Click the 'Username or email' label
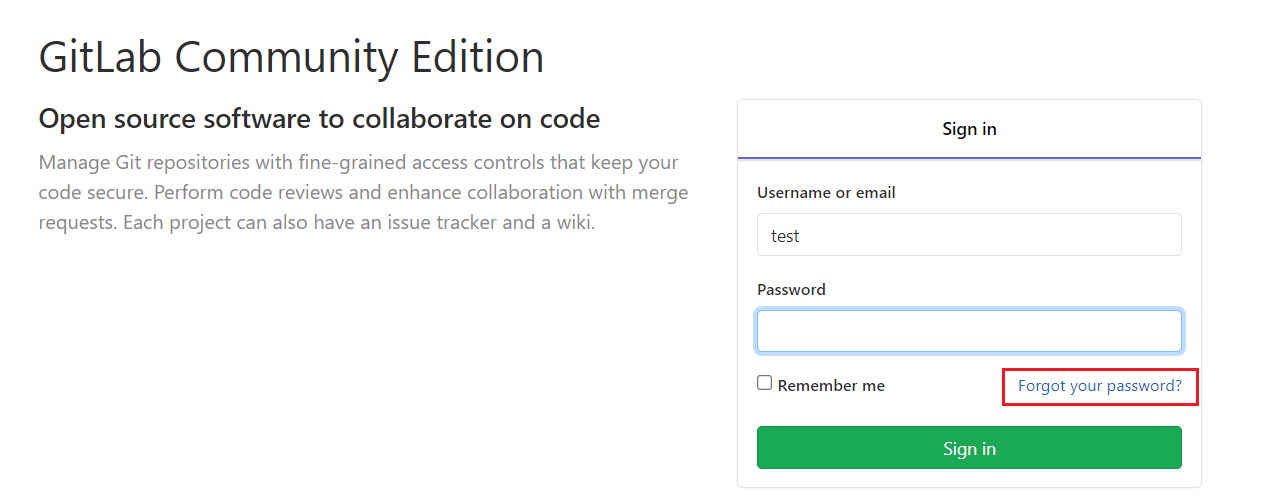The image size is (1279, 498). click(x=826, y=193)
